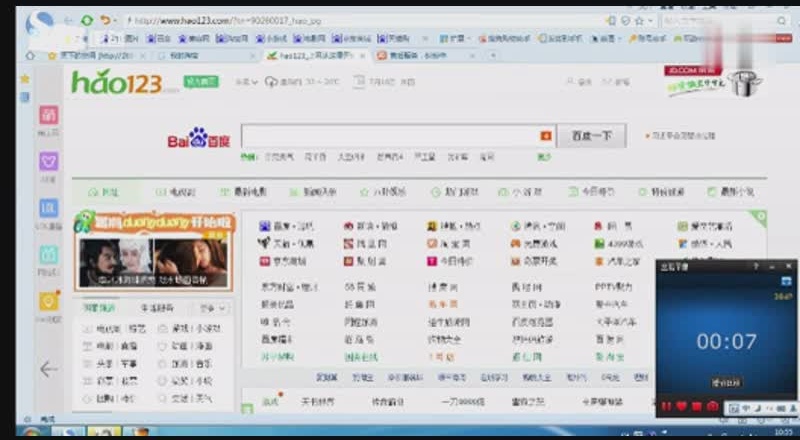Switch to the fourth browser tab with the red icon
Image resolution: width=800 pixels, height=440 pixels.
[x=426, y=56]
